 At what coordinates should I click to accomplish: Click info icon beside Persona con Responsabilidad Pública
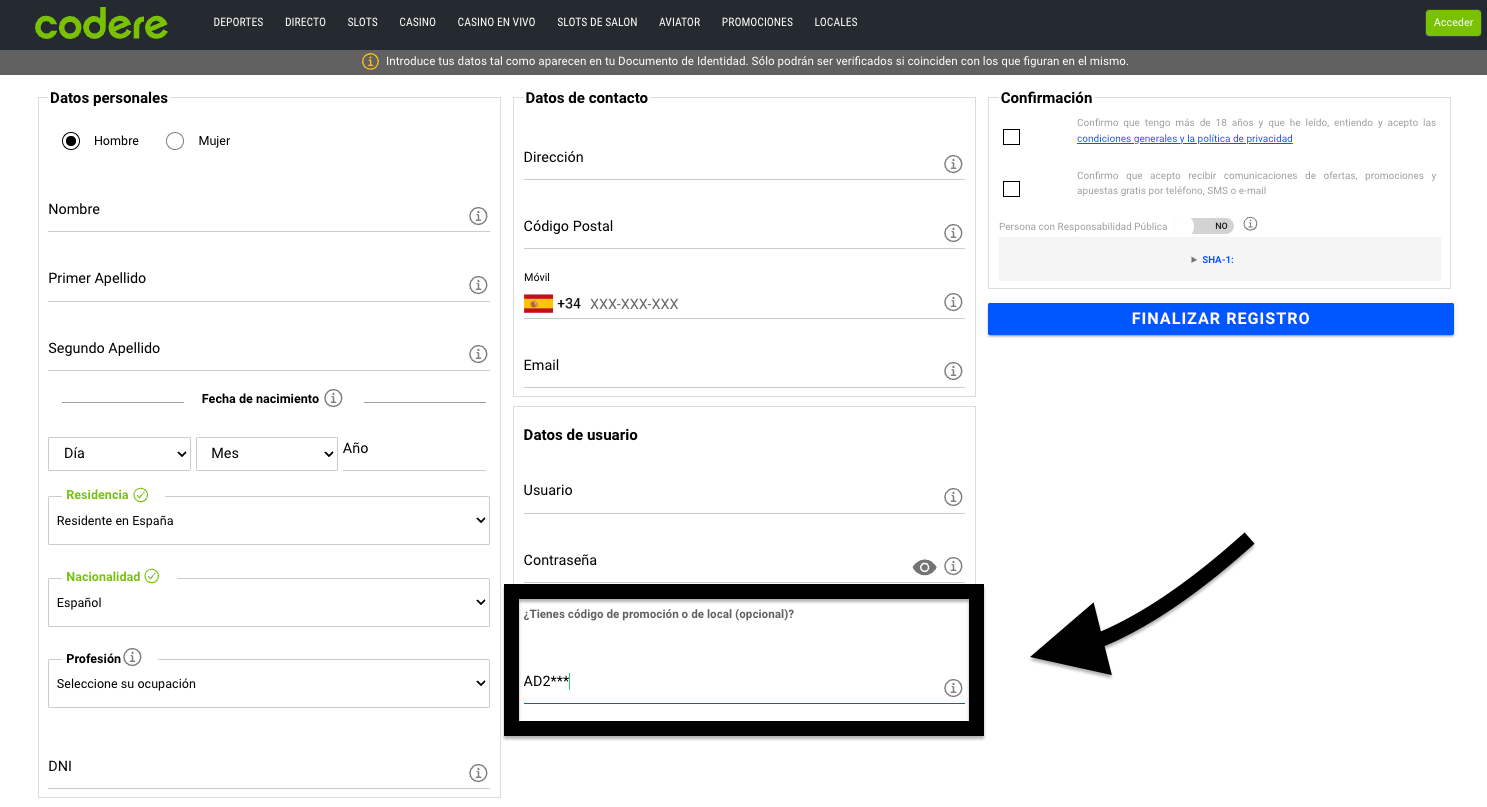pos(1250,224)
